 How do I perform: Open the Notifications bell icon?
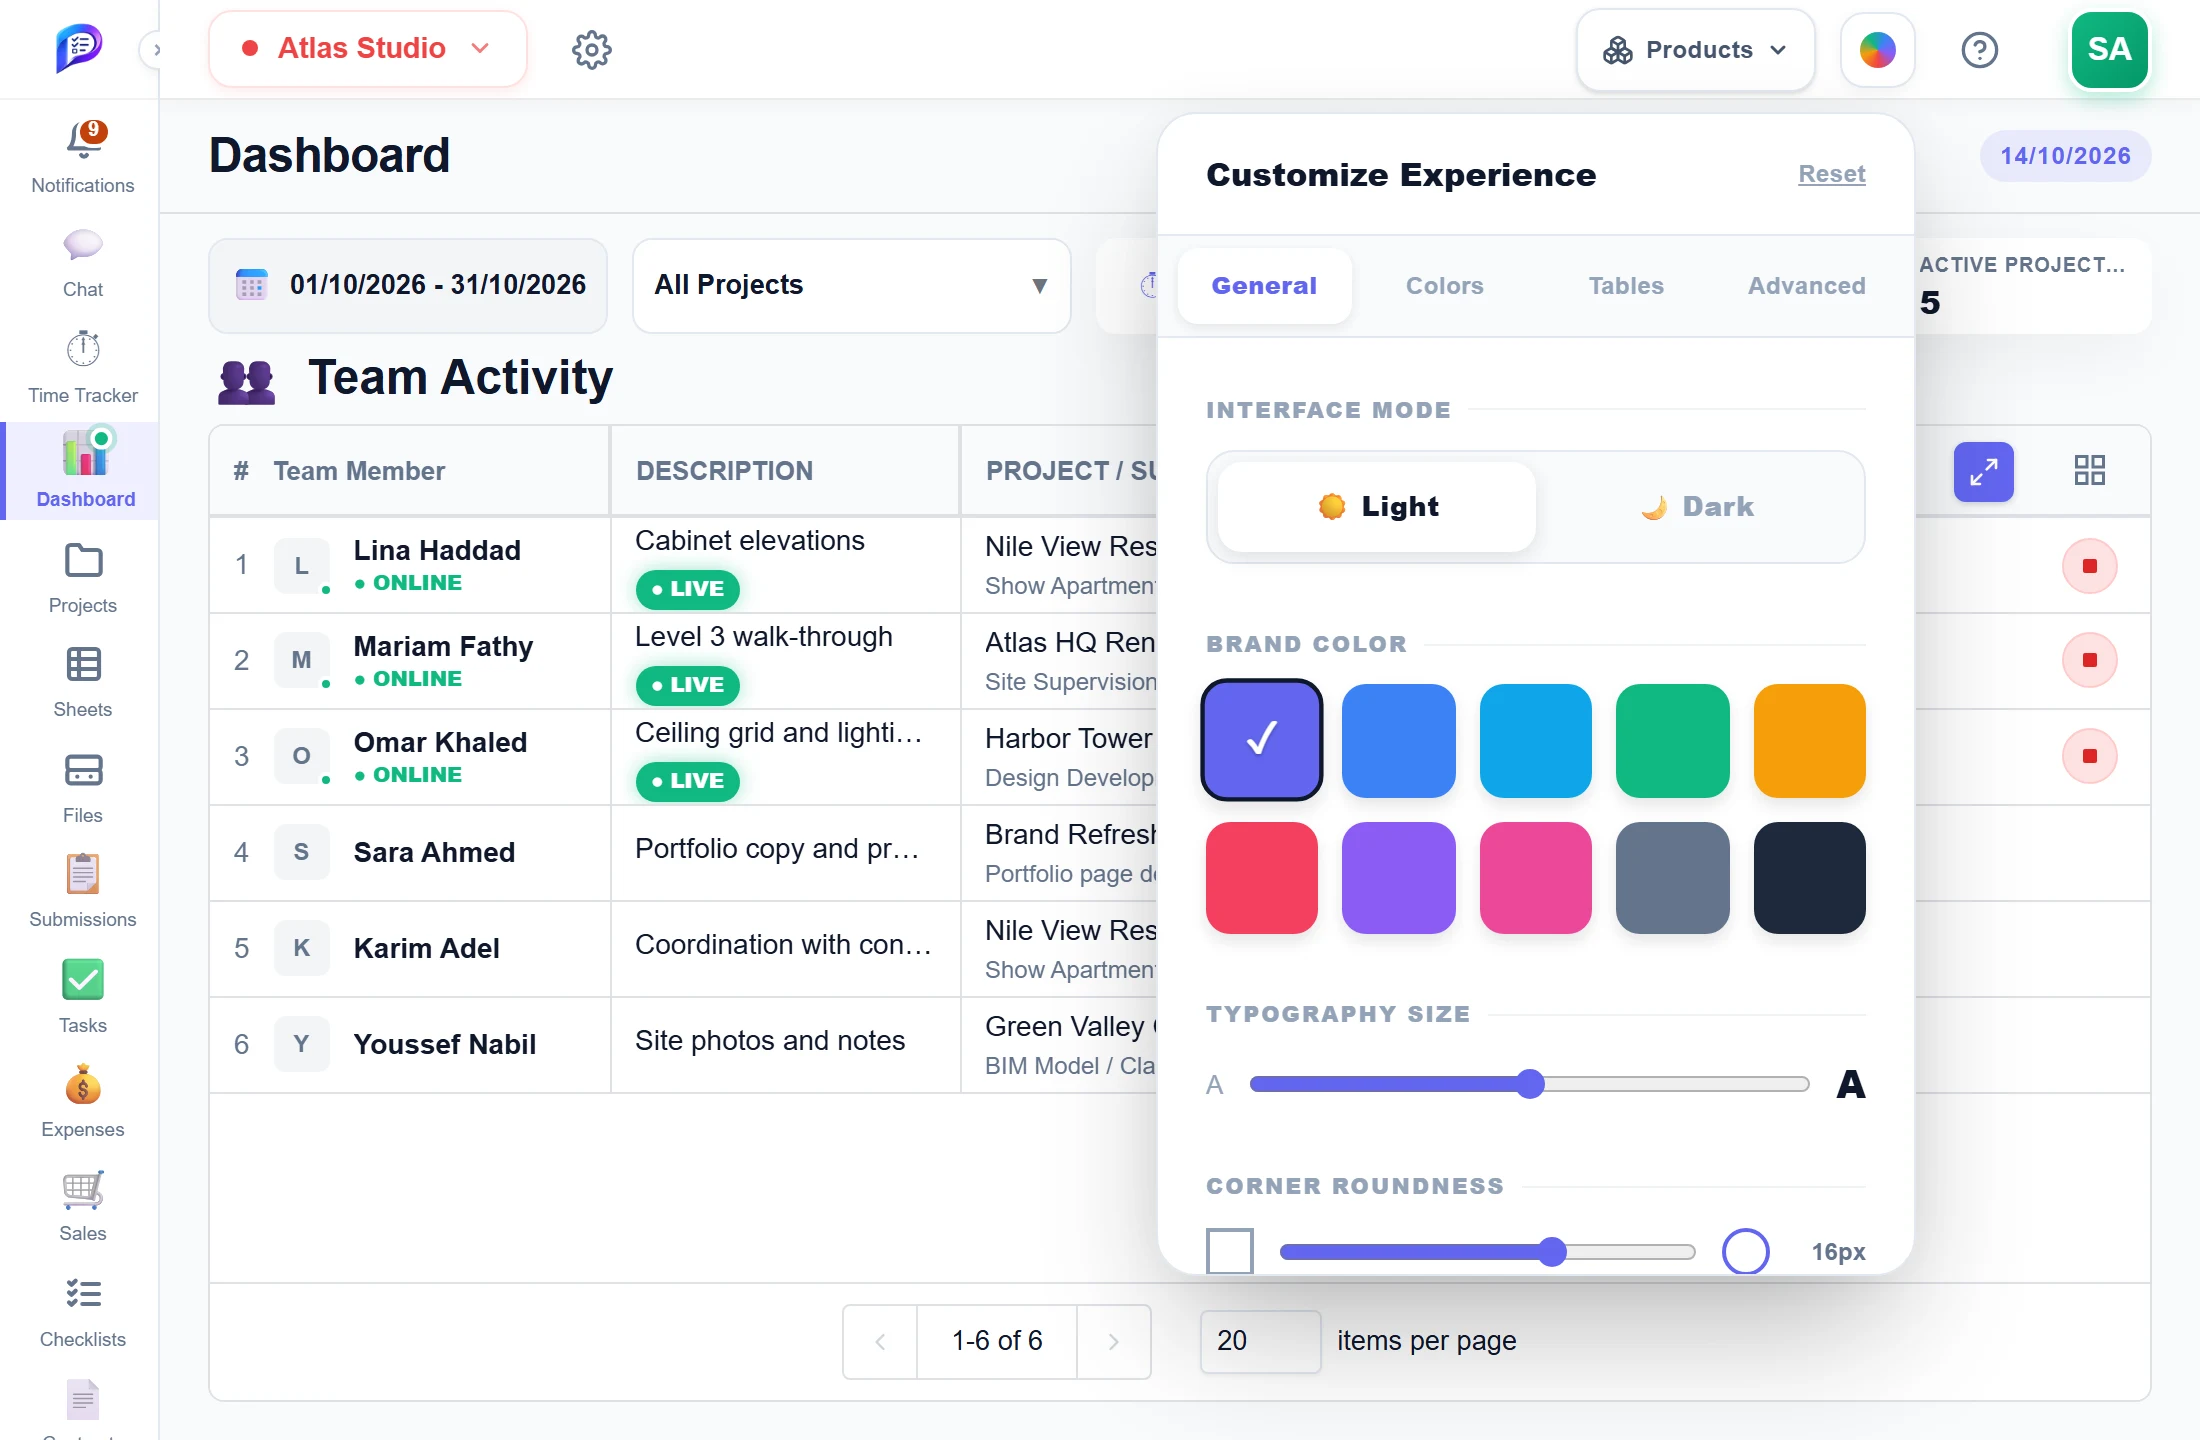click(85, 140)
